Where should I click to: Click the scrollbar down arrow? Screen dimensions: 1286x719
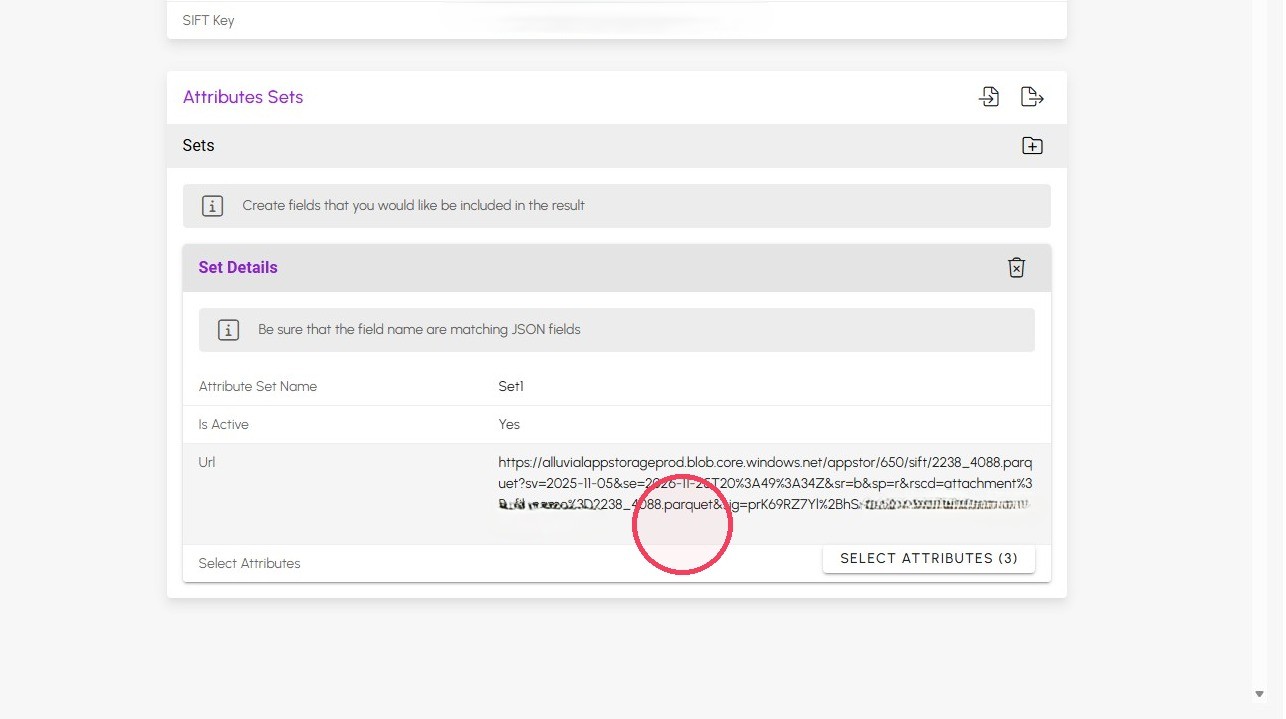tap(1259, 694)
